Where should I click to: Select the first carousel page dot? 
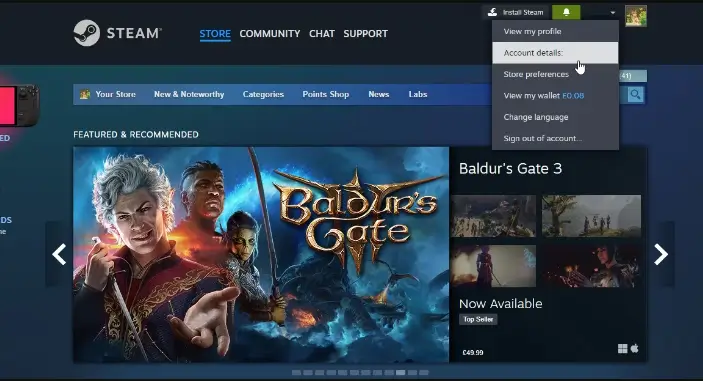[x=296, y=372]
